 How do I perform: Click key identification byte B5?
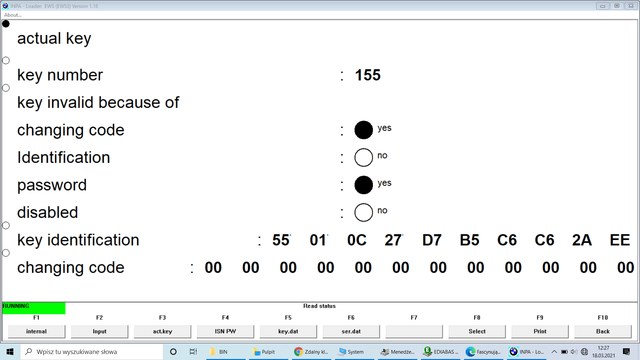469,240
